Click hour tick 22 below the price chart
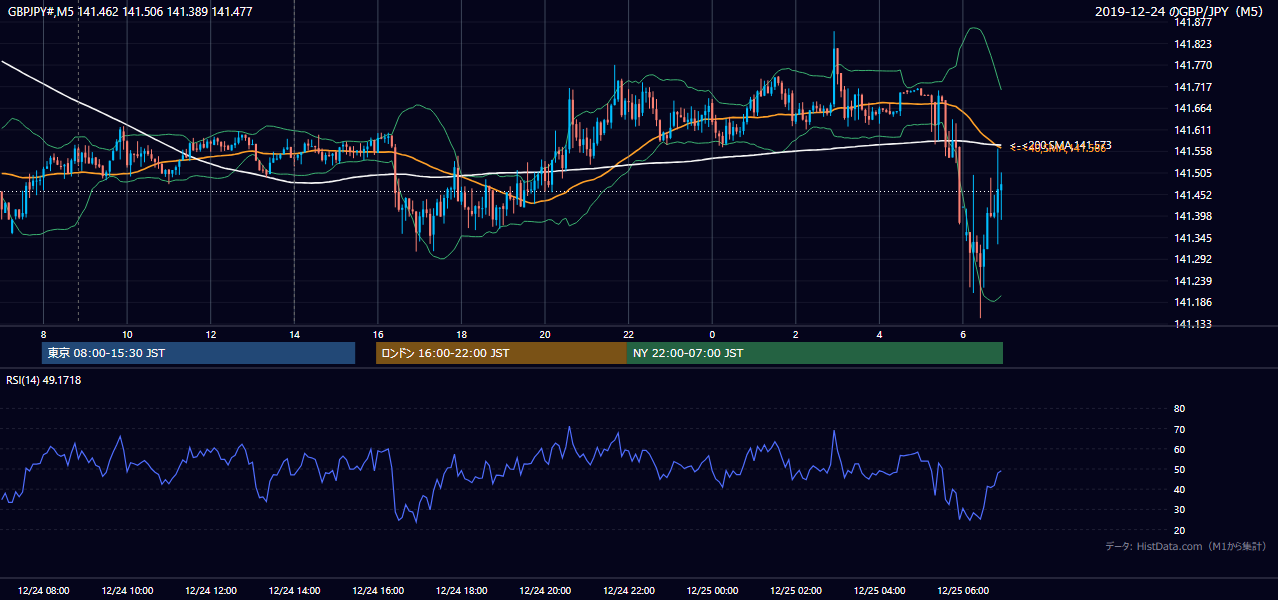1278x600 pixels. click(629, 334)
